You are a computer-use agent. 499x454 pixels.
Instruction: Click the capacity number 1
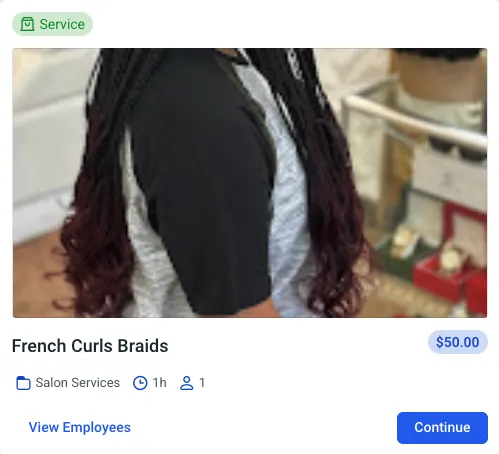point(202,383)
